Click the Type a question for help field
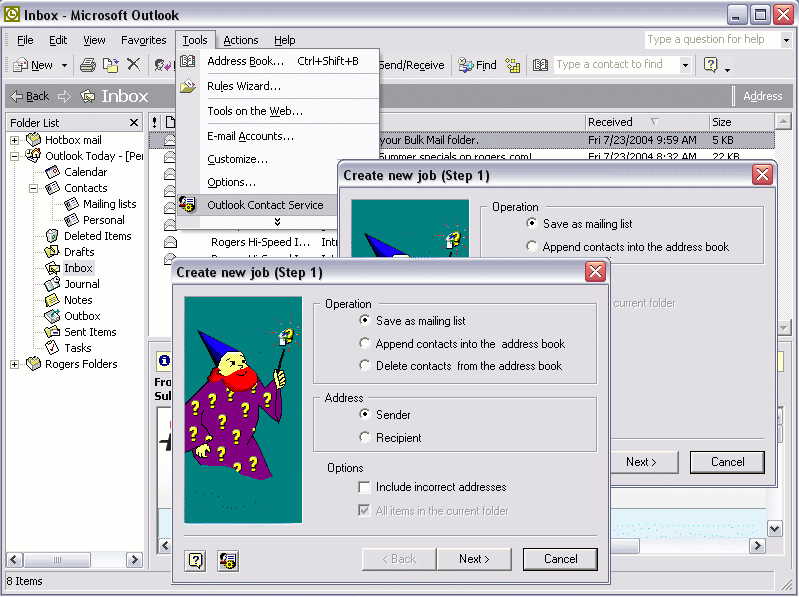799x597 pixels. pyautogui.click(x=712, y=40)
